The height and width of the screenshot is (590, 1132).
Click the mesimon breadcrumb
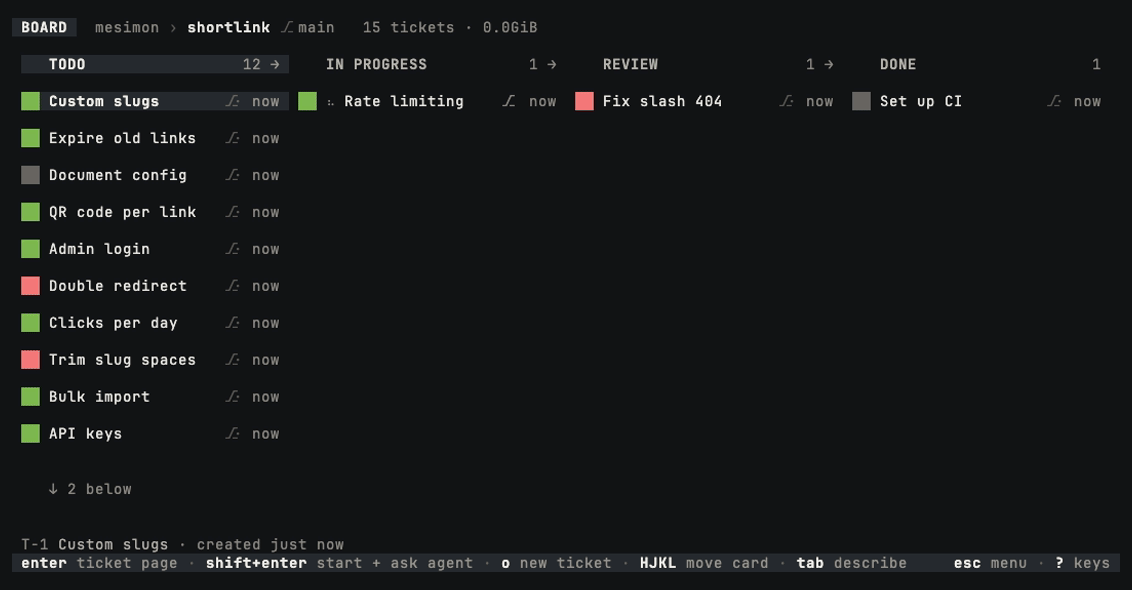127,27
